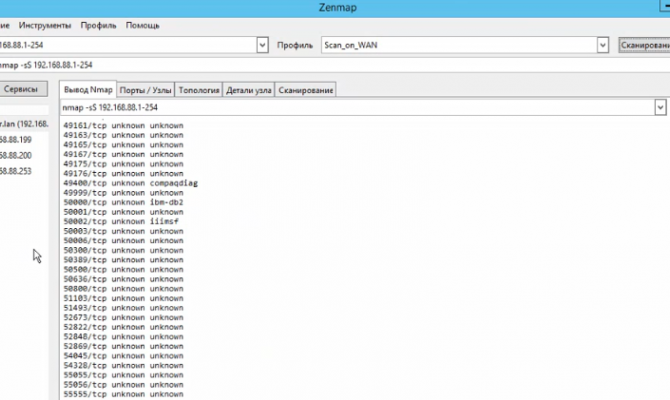Switch to the Топология tab
This screenshot has height=400, width=670.
coord(199,90)
